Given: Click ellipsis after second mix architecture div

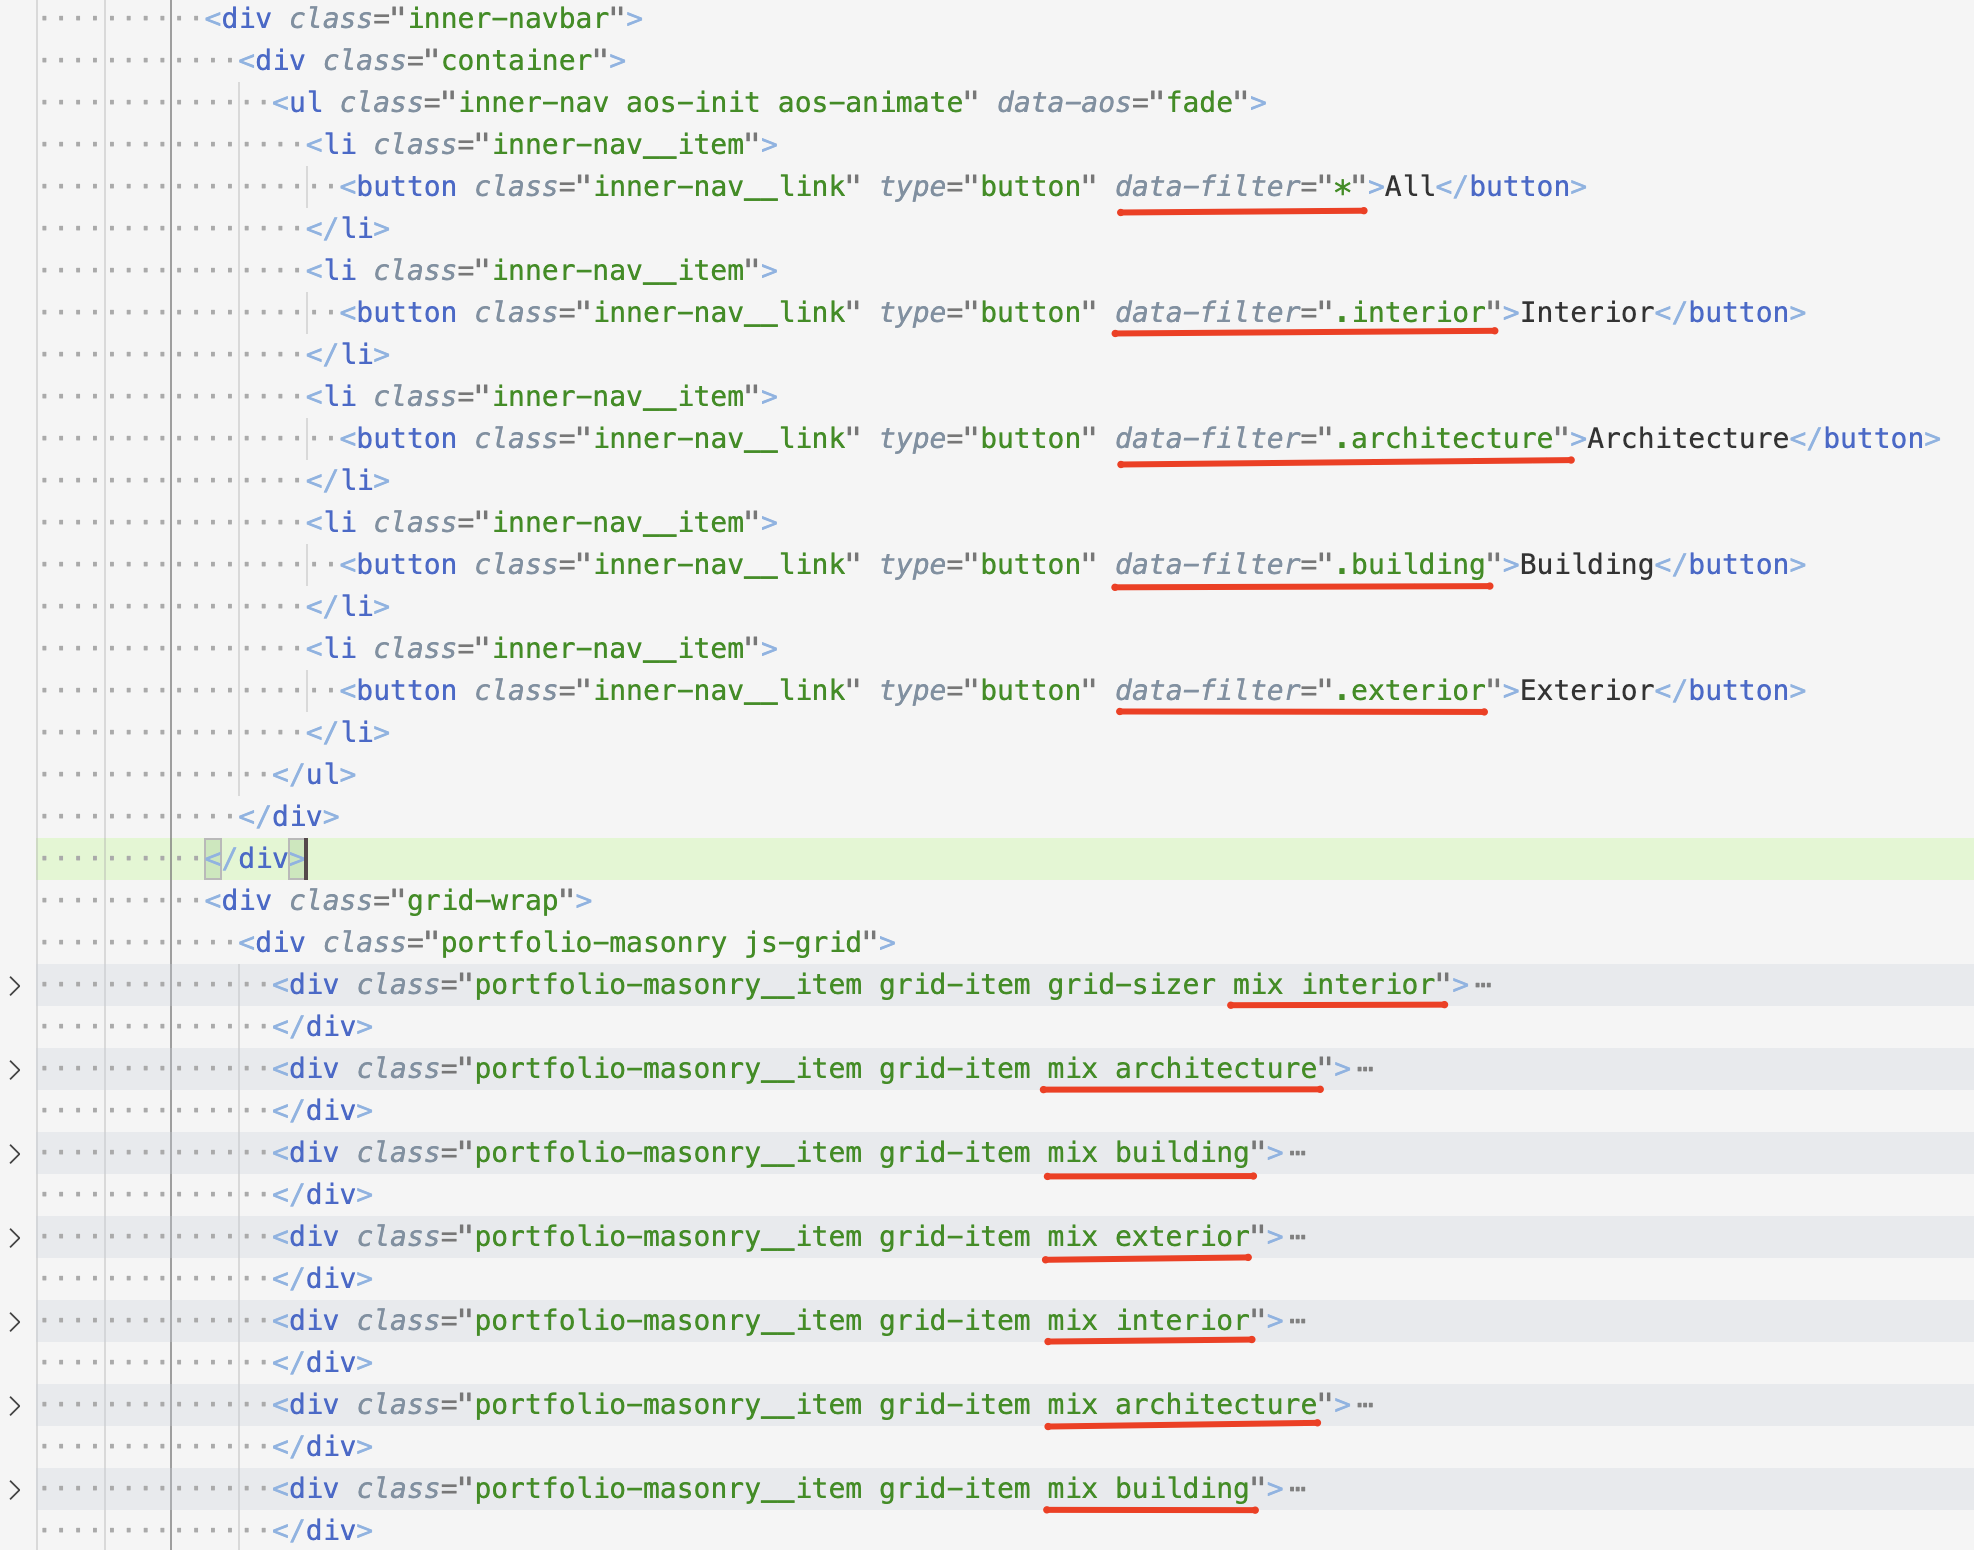Looking at the screenshot, I should pyautogui.click(x=1365, y=1406).
